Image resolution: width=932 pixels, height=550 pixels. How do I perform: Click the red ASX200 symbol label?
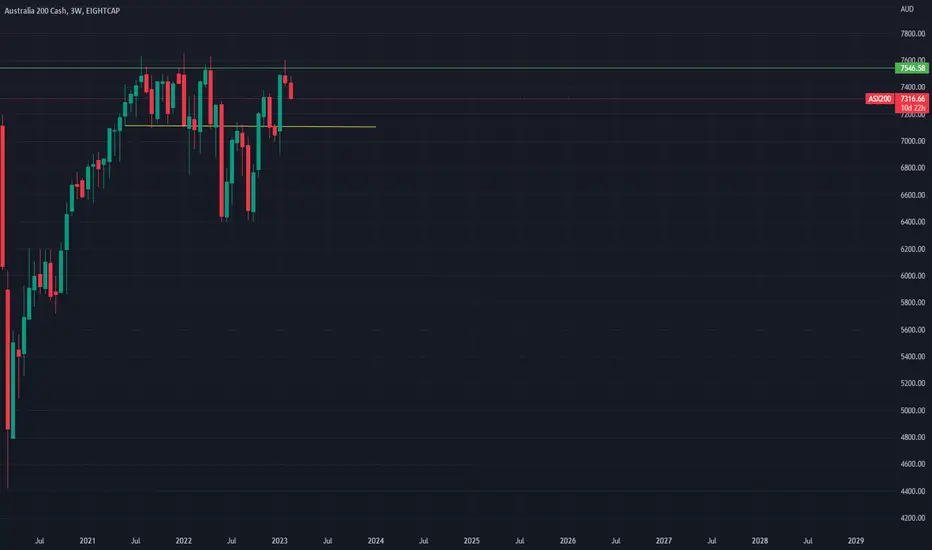coord(880,99)
